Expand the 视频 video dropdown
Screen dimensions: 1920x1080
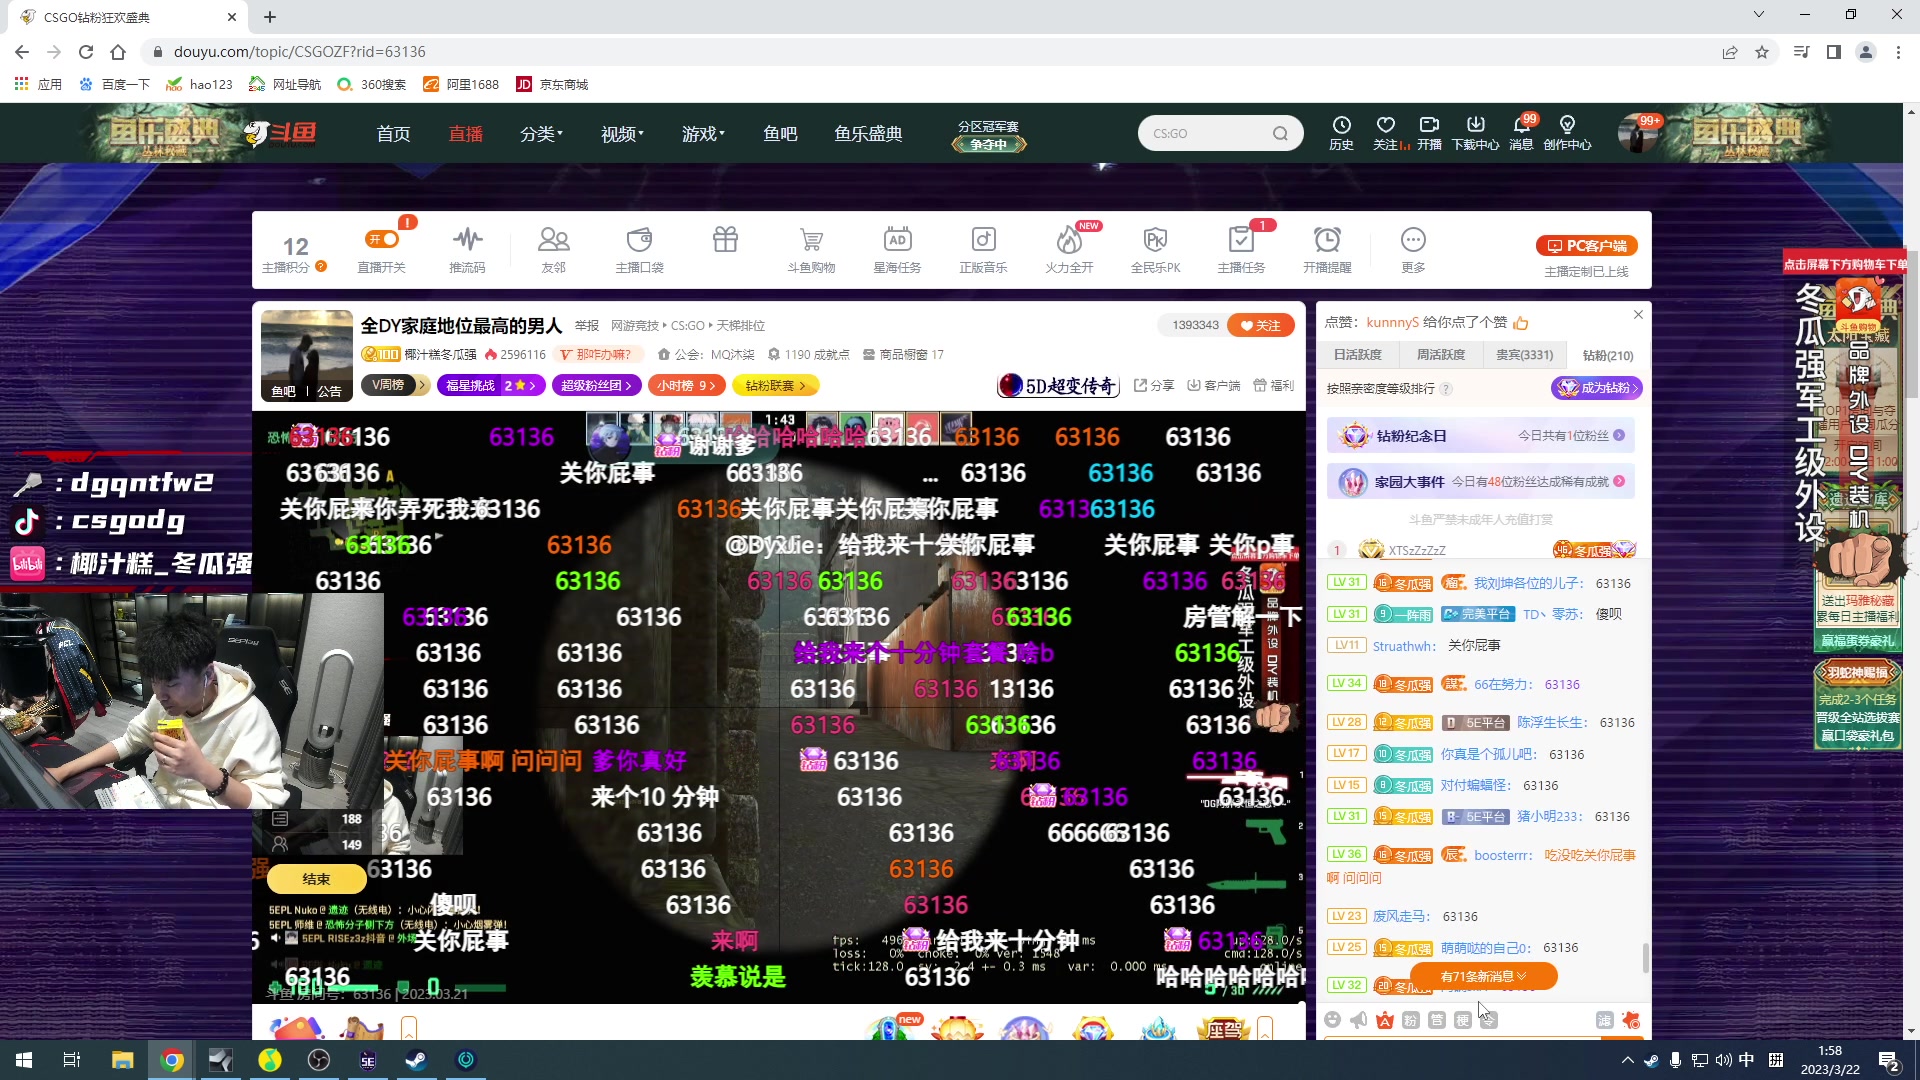coord(621,133)
